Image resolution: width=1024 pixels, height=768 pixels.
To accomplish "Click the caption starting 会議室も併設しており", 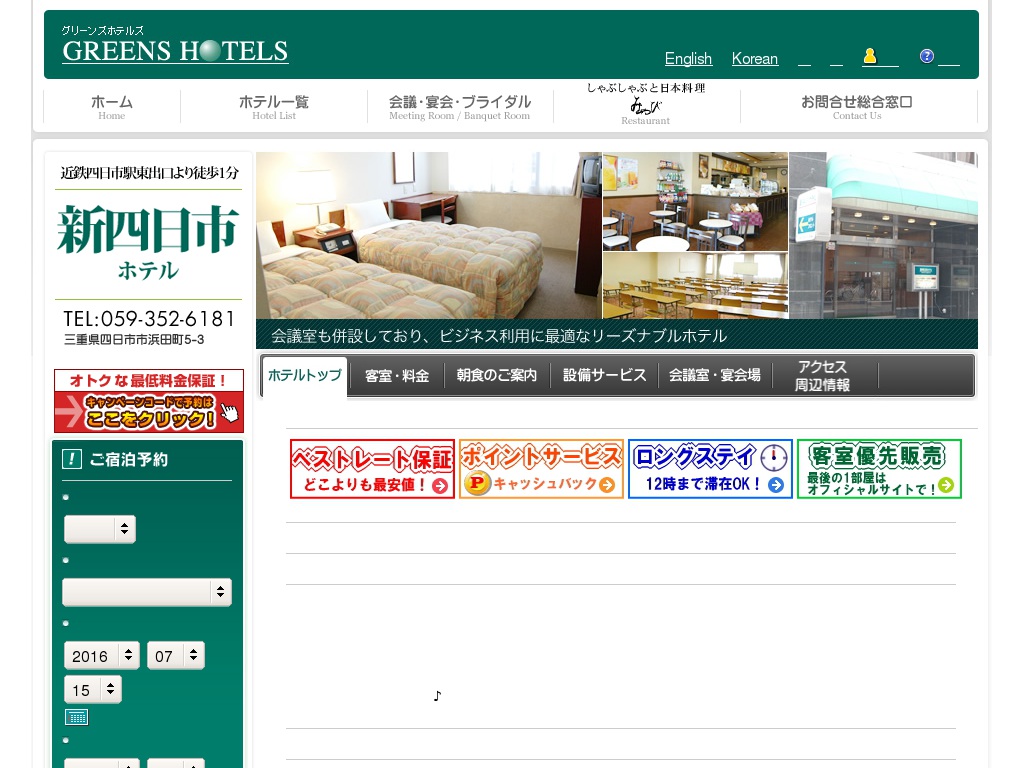I will tap(499, 336).
